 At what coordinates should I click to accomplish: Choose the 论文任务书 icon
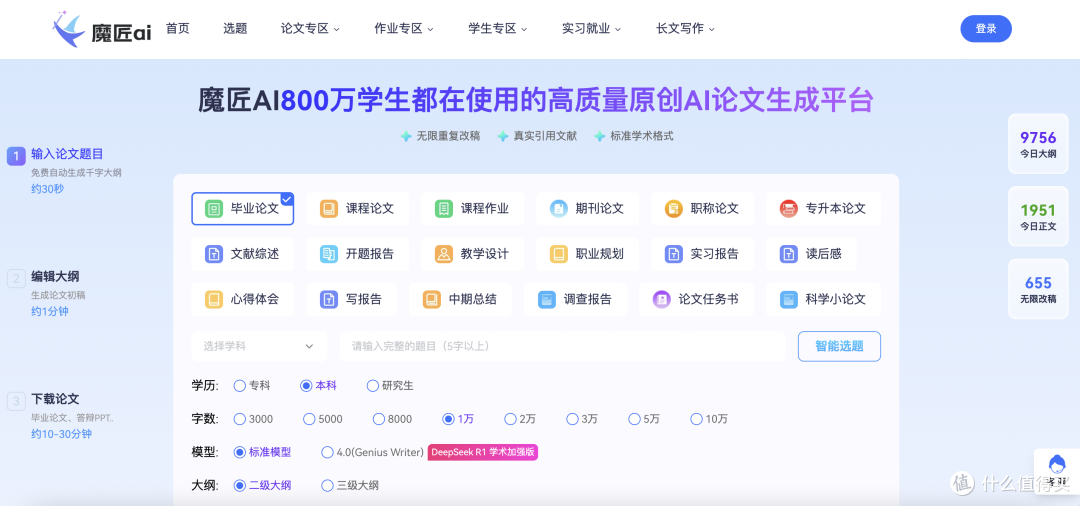click(x=663, y=299)
